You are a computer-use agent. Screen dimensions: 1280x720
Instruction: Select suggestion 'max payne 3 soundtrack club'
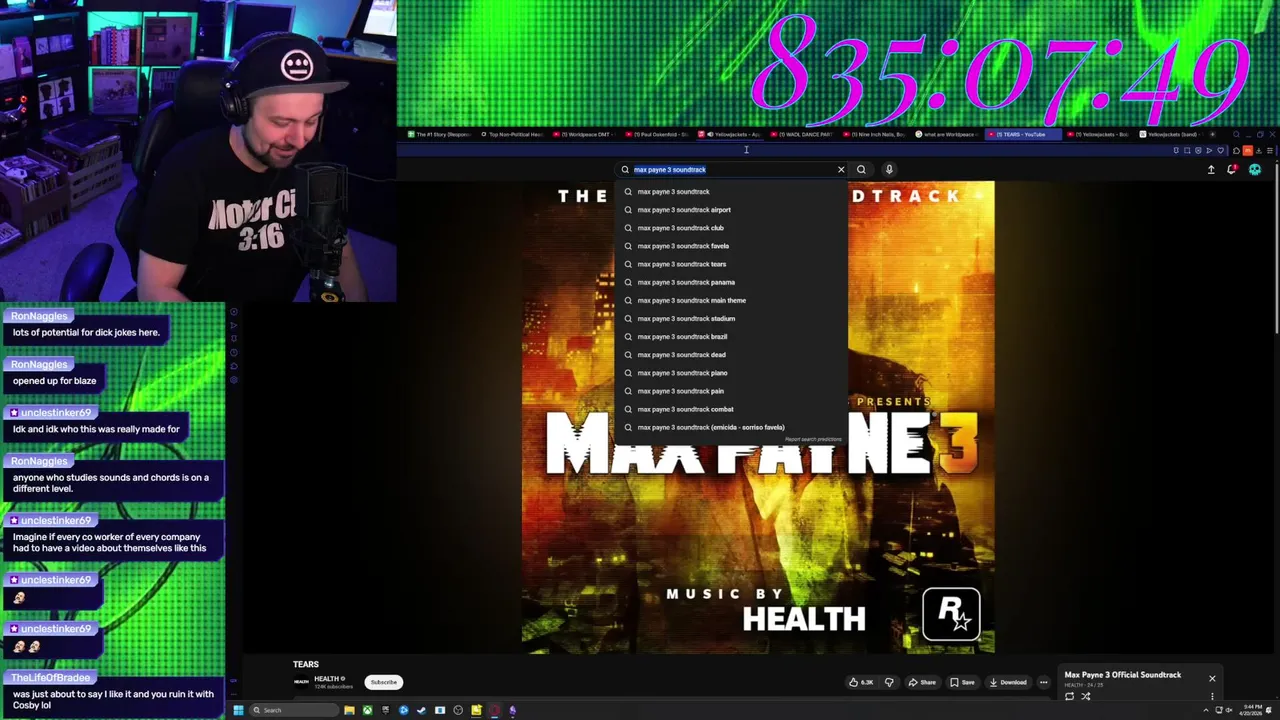(x=732, y=228)
